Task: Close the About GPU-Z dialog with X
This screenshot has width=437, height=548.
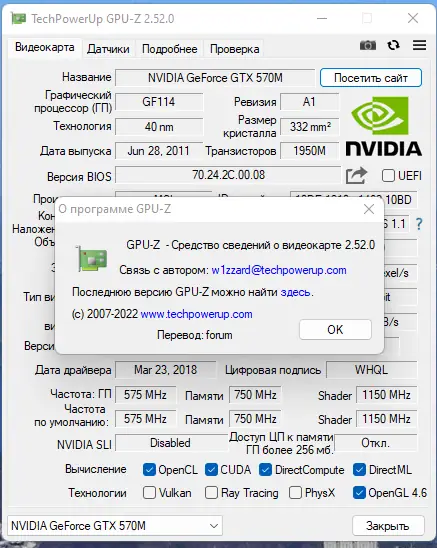Action: click(369, 209)
